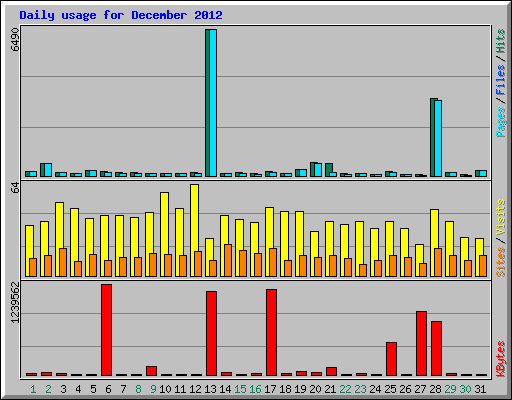Click the orange Sites bar on day 14
Viewport: 512px width, 400px height.
point(228,260)
